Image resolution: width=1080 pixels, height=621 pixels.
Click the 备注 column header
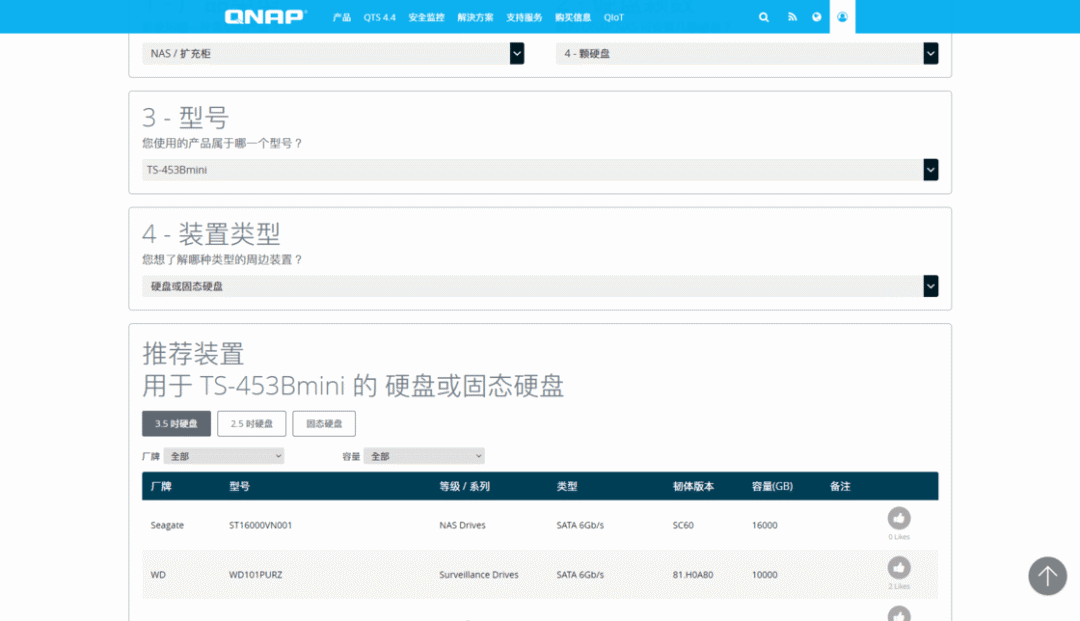tap(840, 486)
